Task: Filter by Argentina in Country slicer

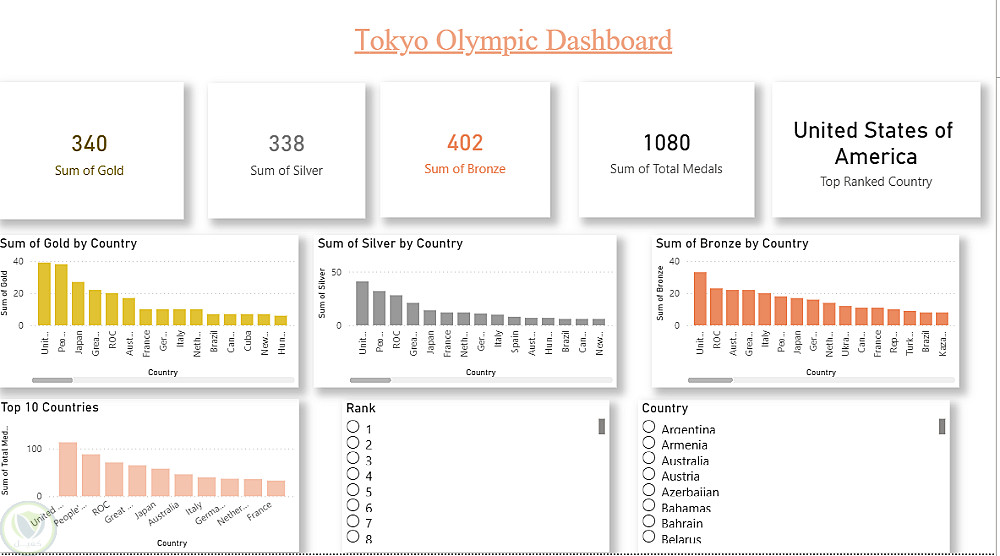Action: [649, 427]
